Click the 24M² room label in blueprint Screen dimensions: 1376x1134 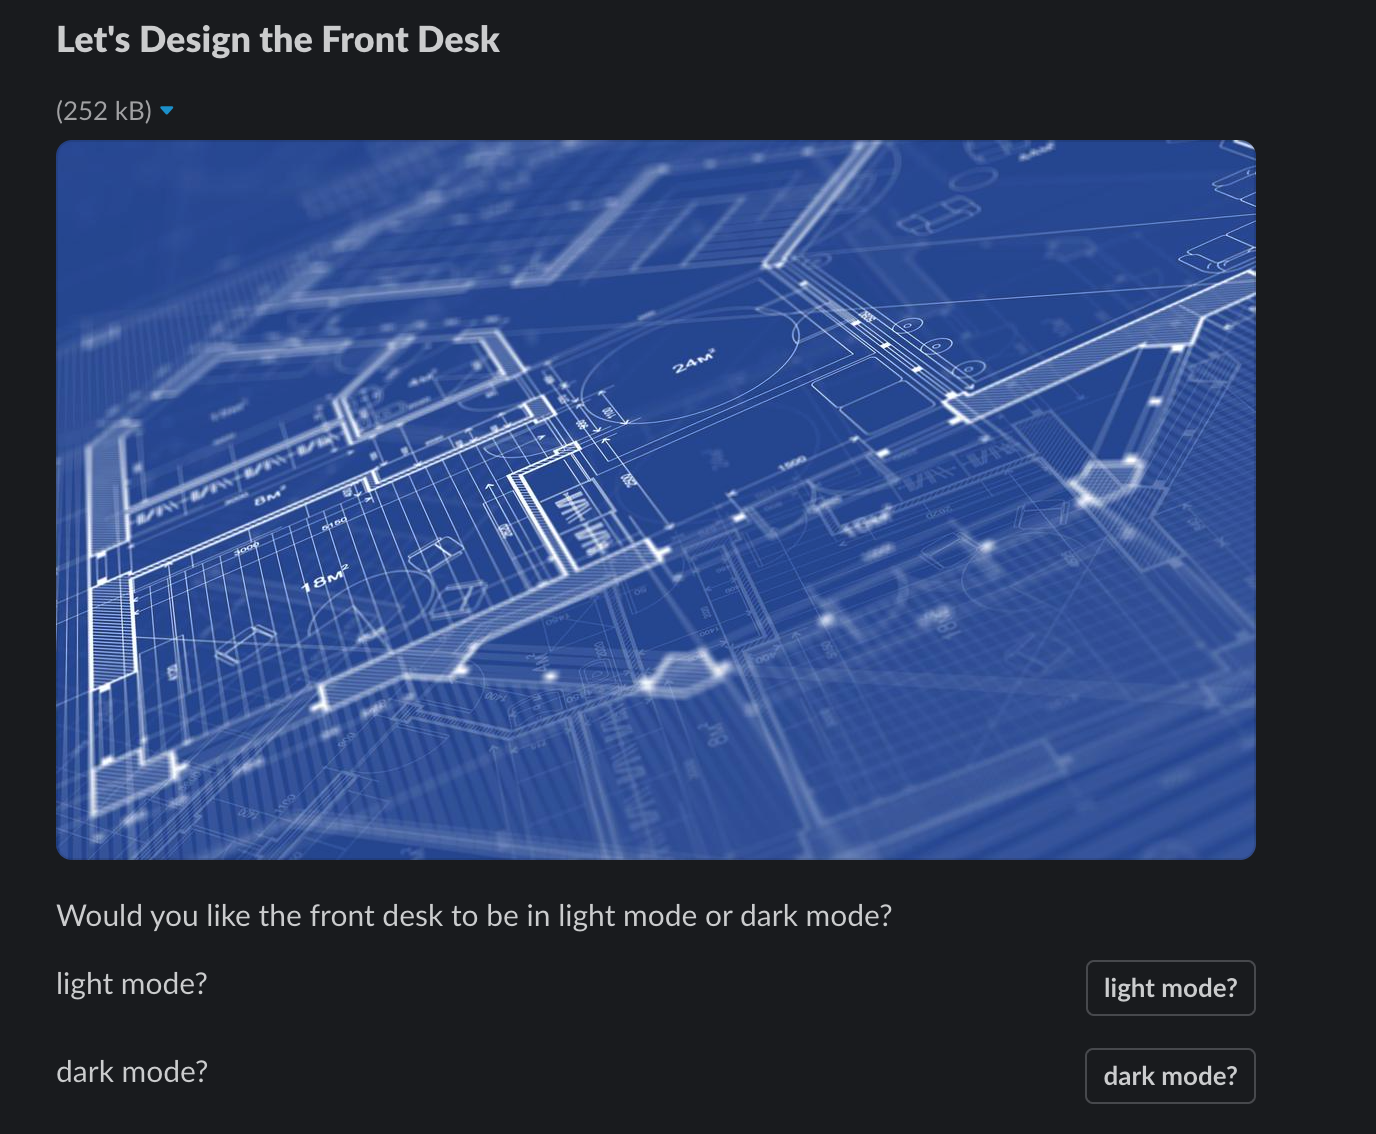coord(694,361)
